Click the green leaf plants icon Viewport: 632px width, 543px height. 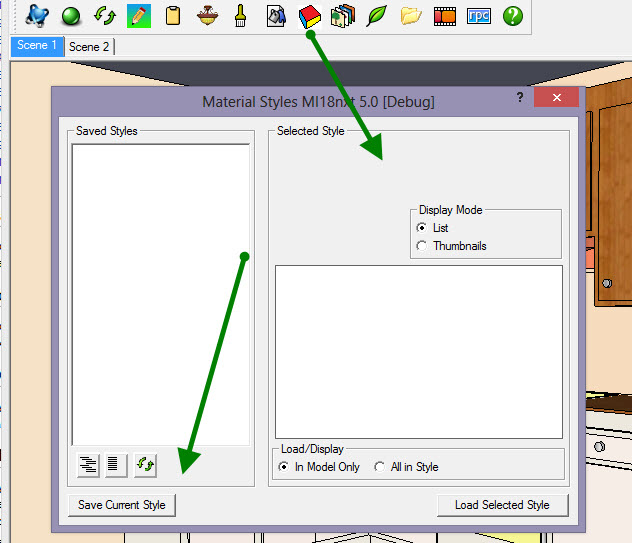click(377, 15)
